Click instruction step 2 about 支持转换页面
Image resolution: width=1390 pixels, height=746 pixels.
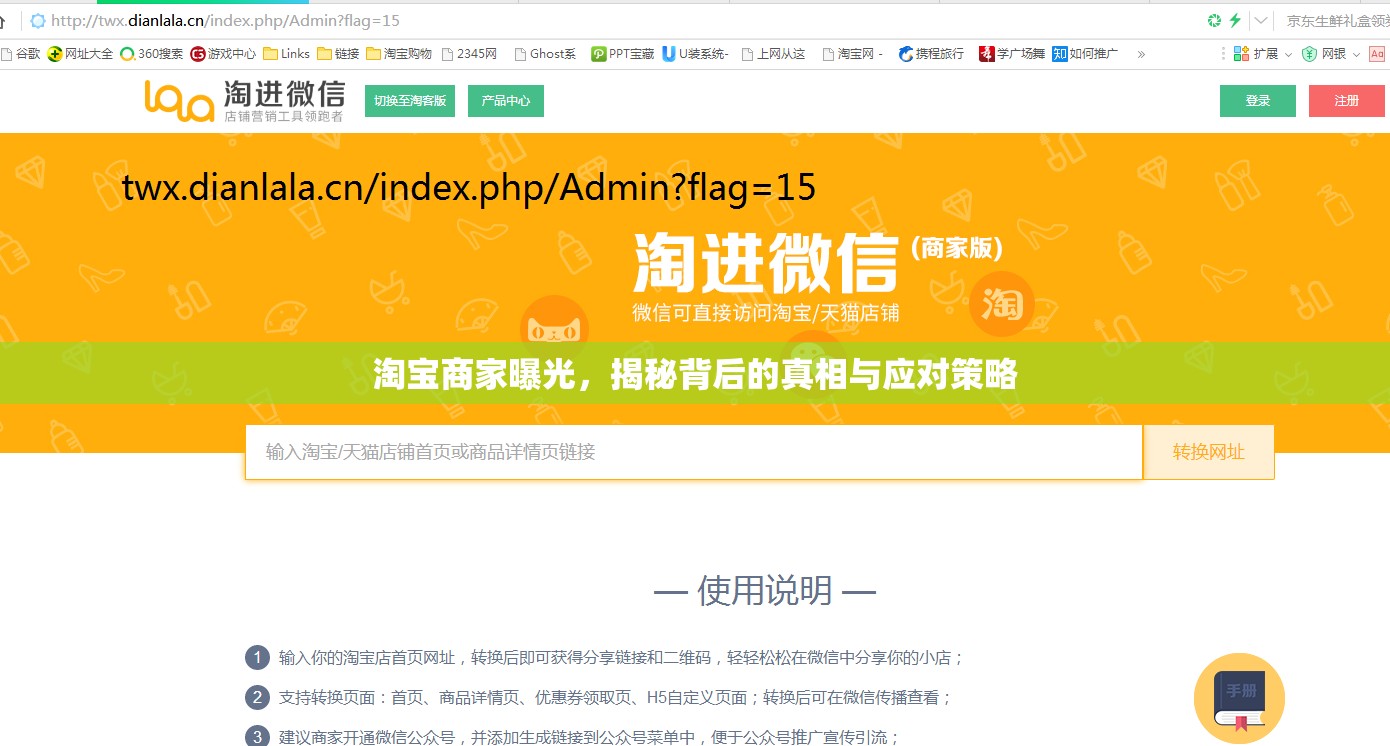pyautogui.click(x=599, y=698)
